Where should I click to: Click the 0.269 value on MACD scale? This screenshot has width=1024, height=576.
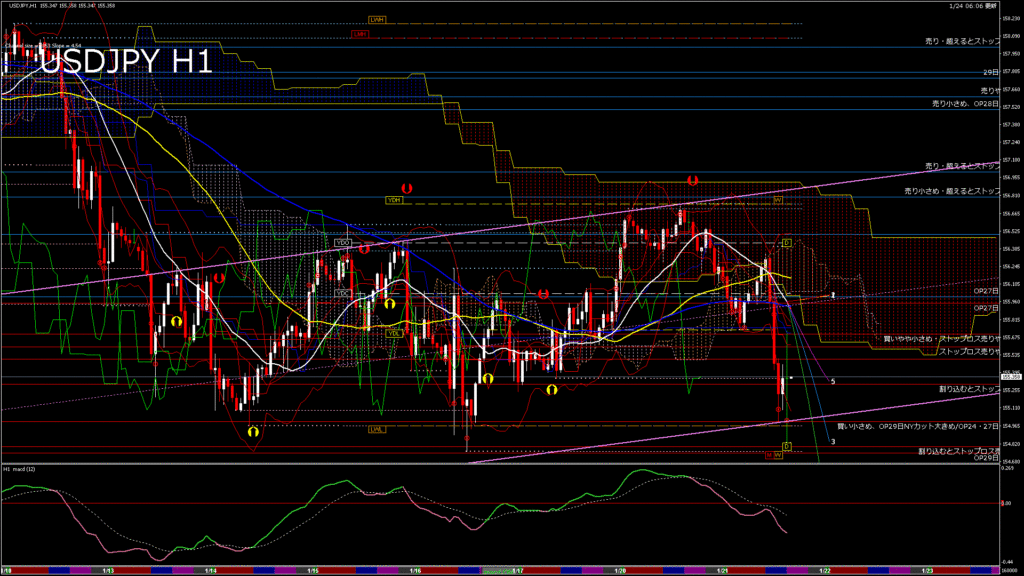pos(1008,468)
